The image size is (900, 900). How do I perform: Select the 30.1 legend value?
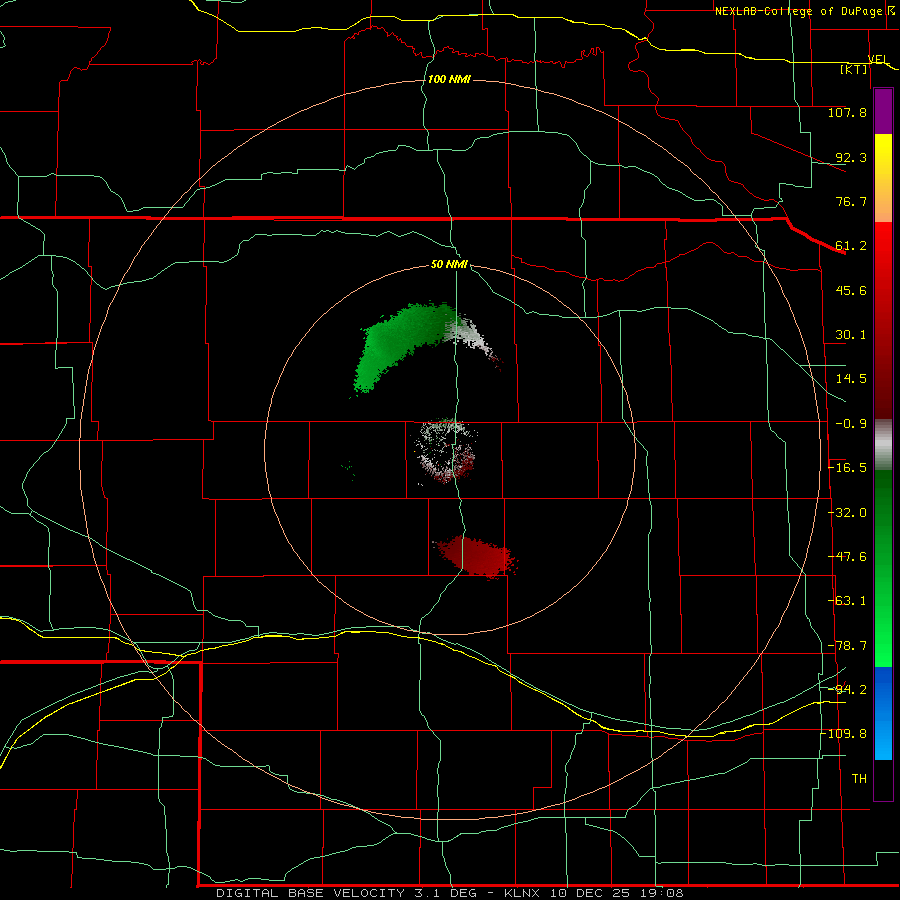click(851, 335)
